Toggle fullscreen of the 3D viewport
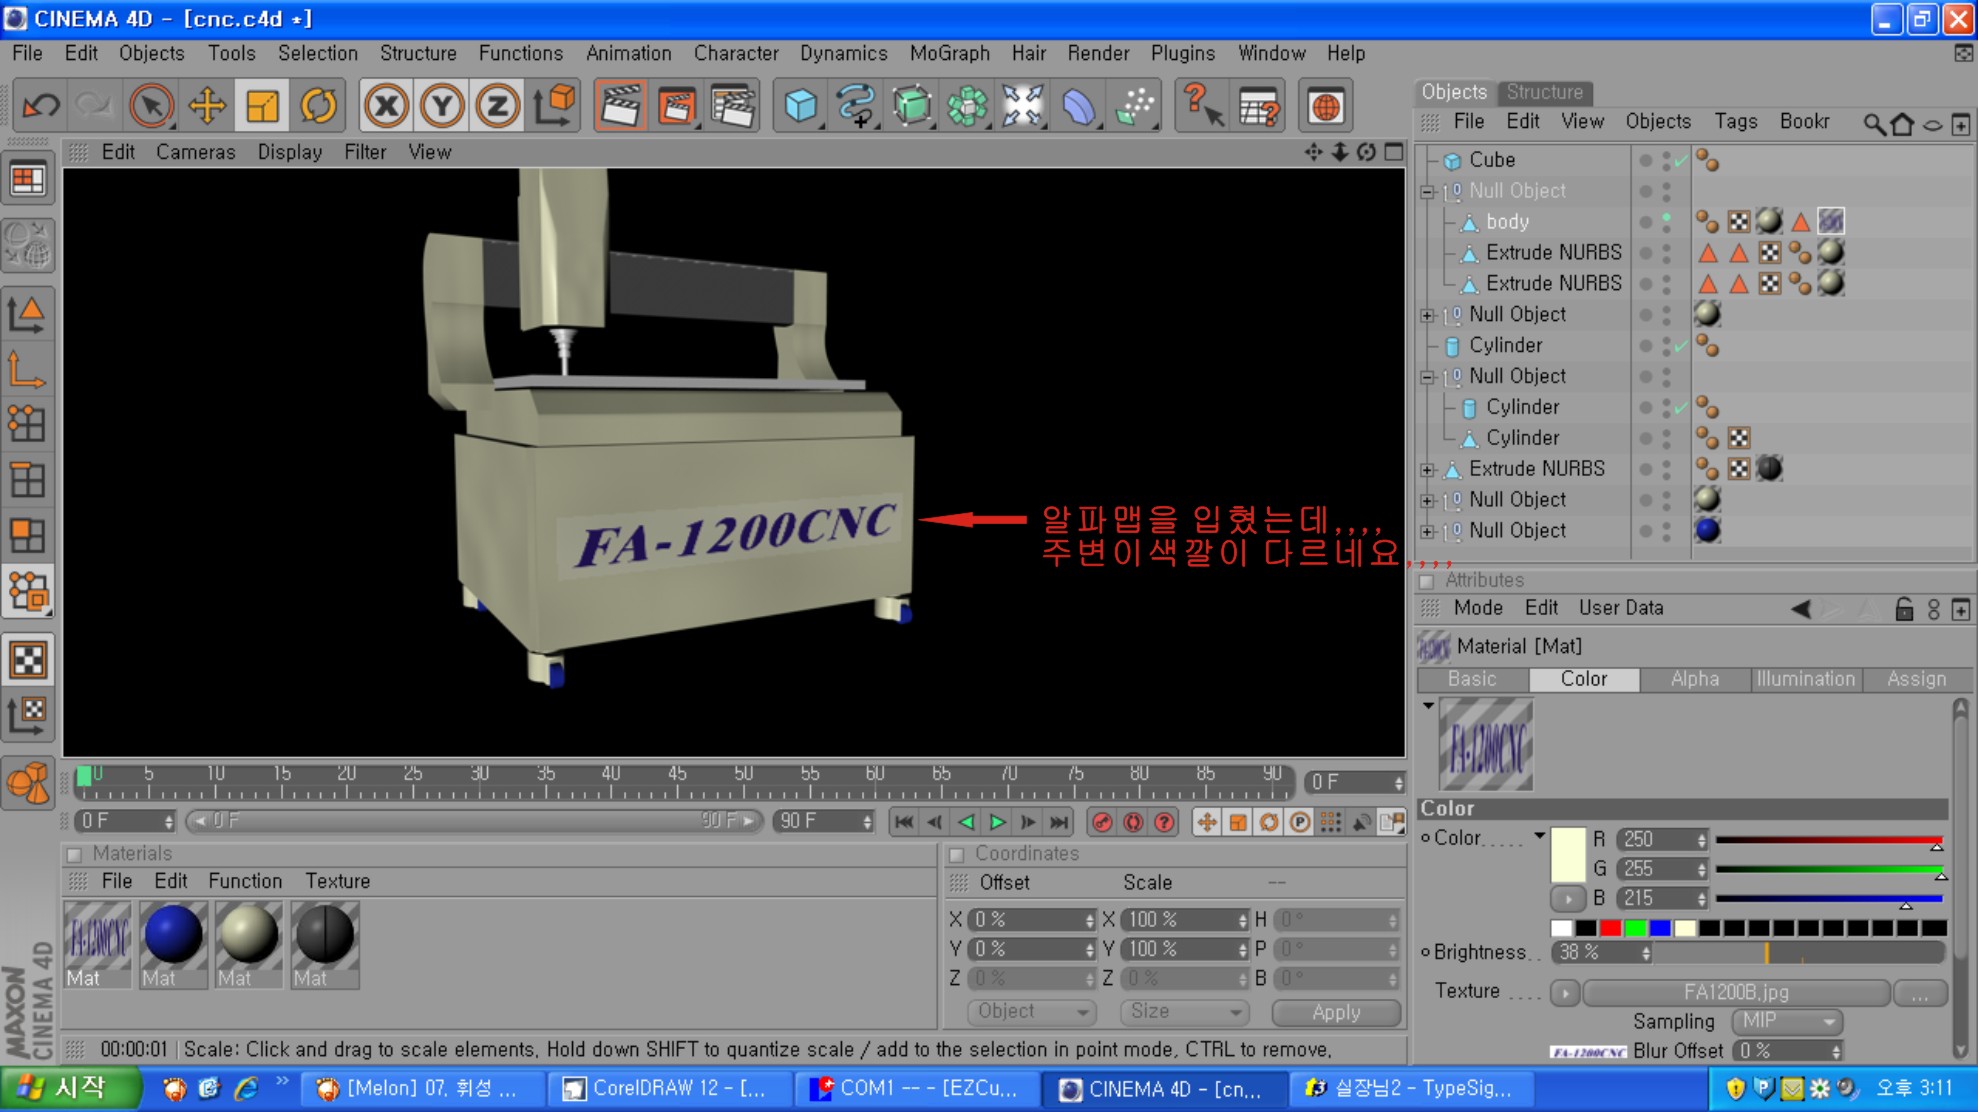Screen dimensions: 1978x1112 click(1394, 152)
